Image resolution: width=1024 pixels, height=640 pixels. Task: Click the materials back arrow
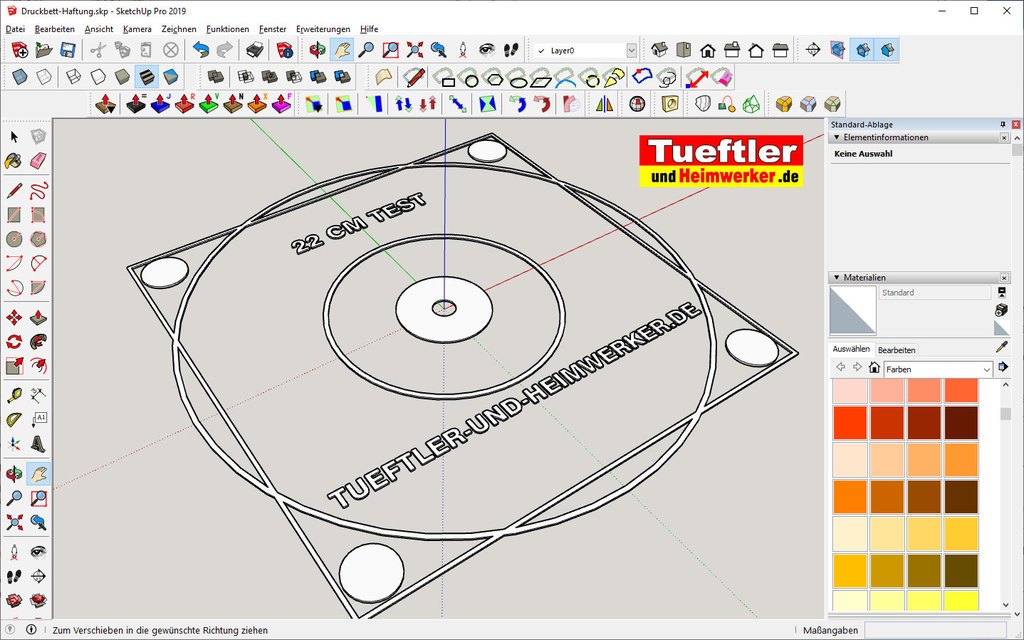coord(840,368)
